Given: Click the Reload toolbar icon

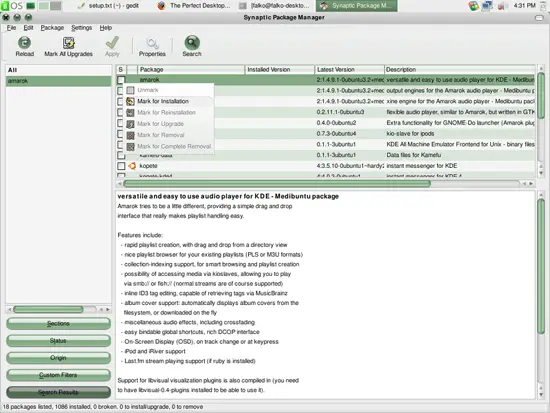Looking at the screenshot, I should point(24,43).
